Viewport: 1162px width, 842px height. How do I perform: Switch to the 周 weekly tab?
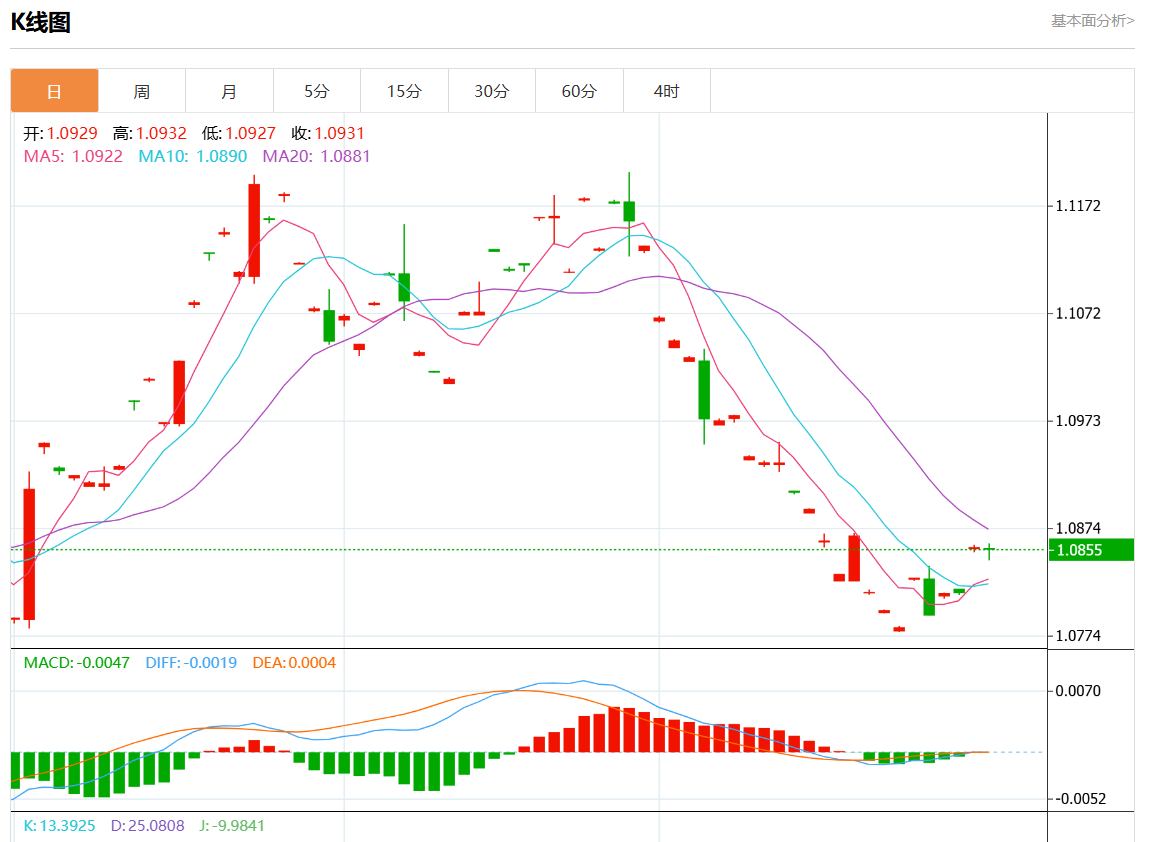click(x=142, y=91)
